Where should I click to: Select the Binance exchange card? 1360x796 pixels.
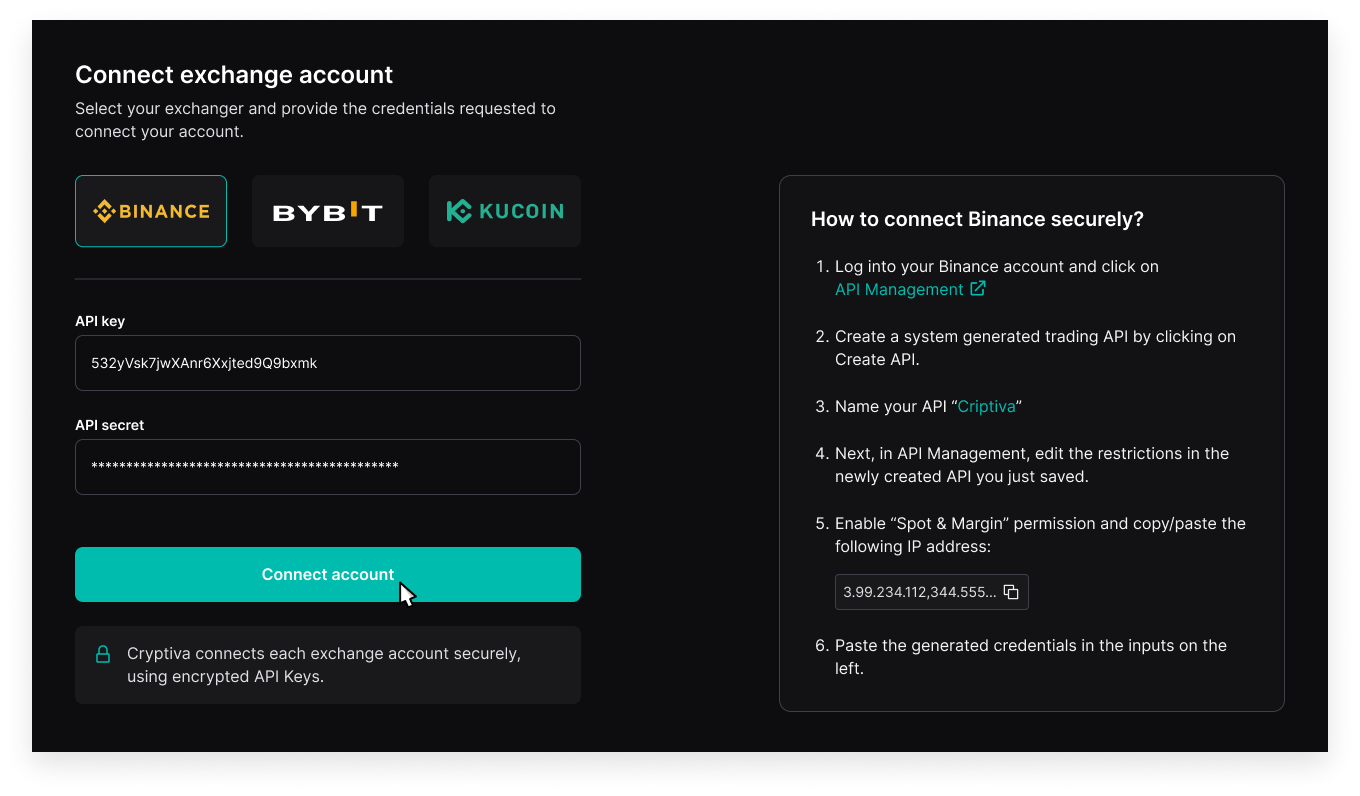(151, 211)
